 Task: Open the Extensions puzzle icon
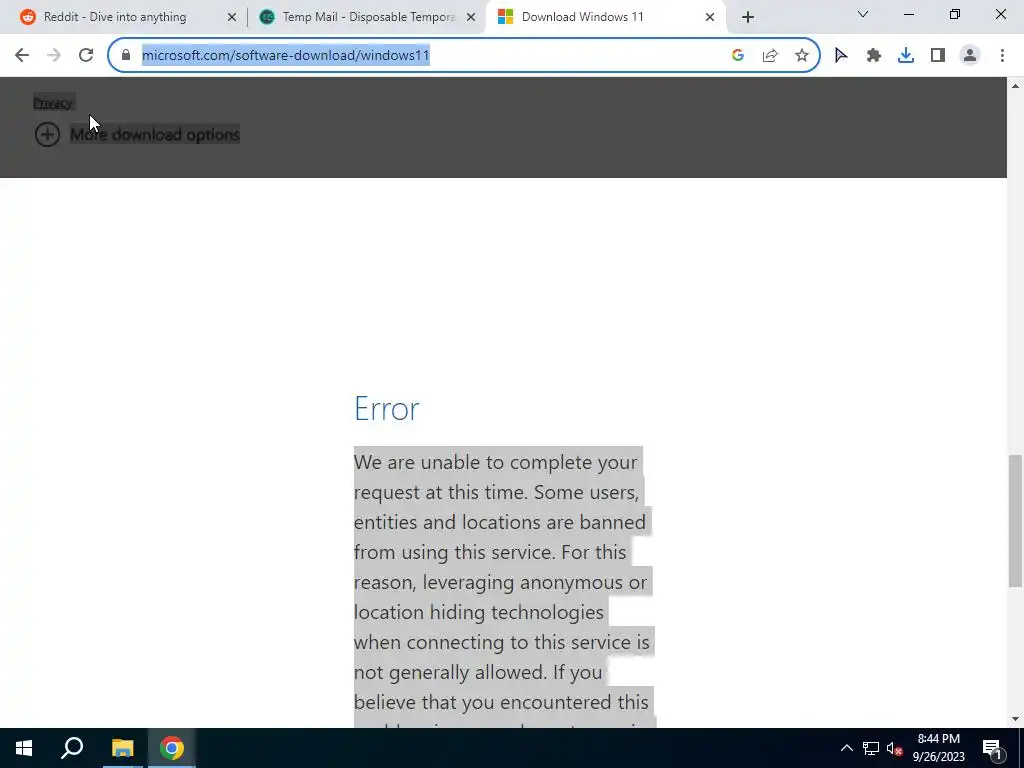pos(873,56)
